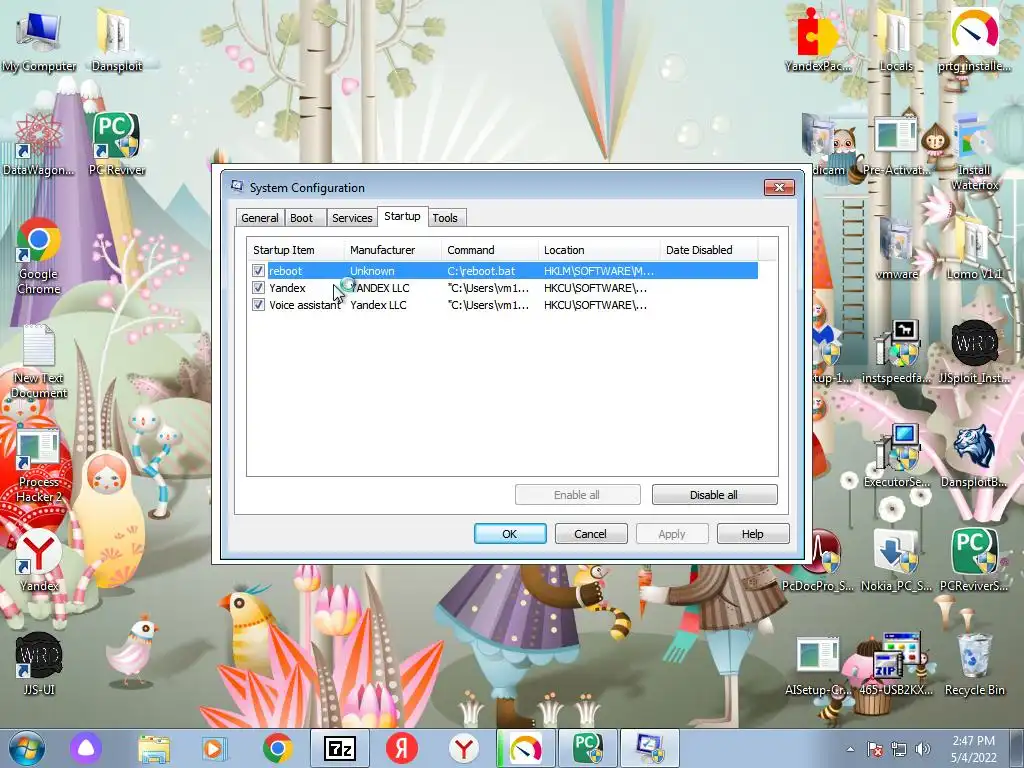Uncheck the Voice assistant startup checkbox
This screenshot has height=768, width=1024.
click(x=259, y=304)
